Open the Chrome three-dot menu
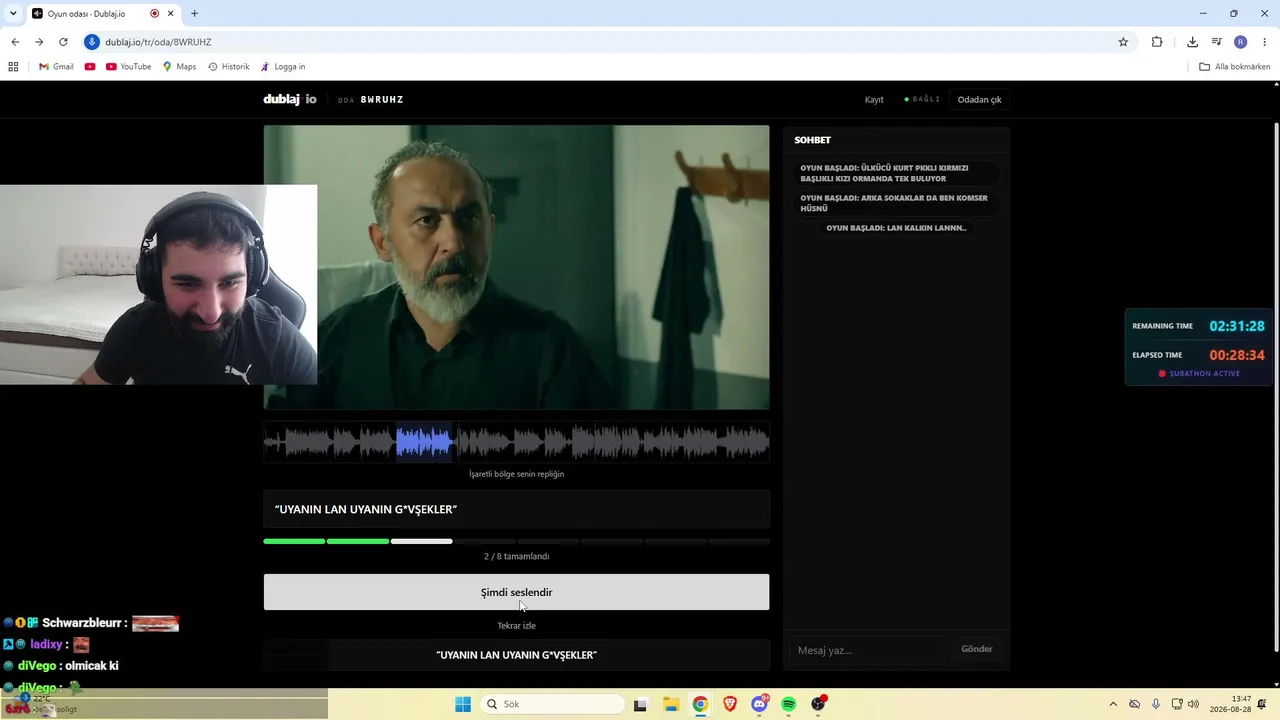The image size is (1280, 720). tap(1265, 42)
